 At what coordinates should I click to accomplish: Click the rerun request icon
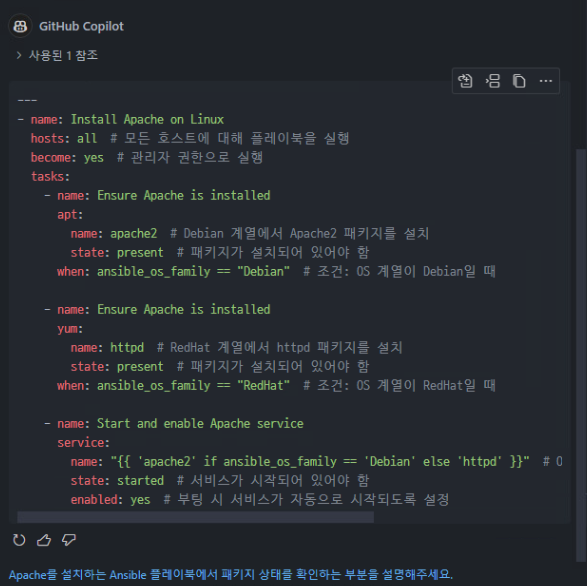click(x=19, y=540)
